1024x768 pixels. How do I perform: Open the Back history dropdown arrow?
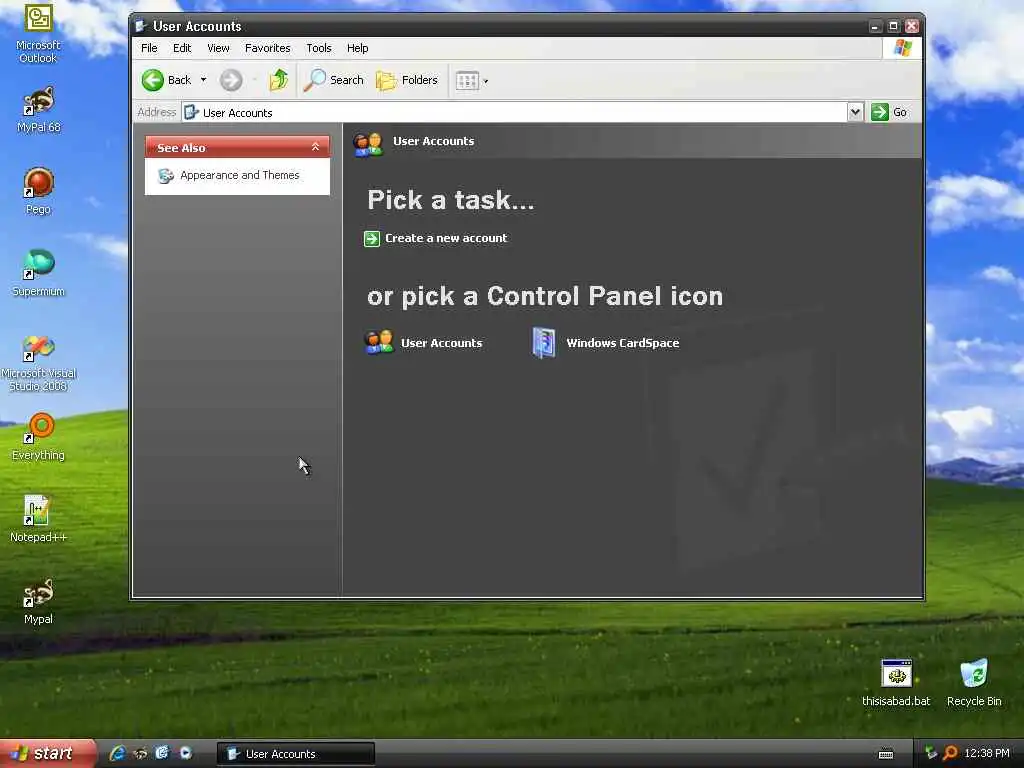click(204, 80)
